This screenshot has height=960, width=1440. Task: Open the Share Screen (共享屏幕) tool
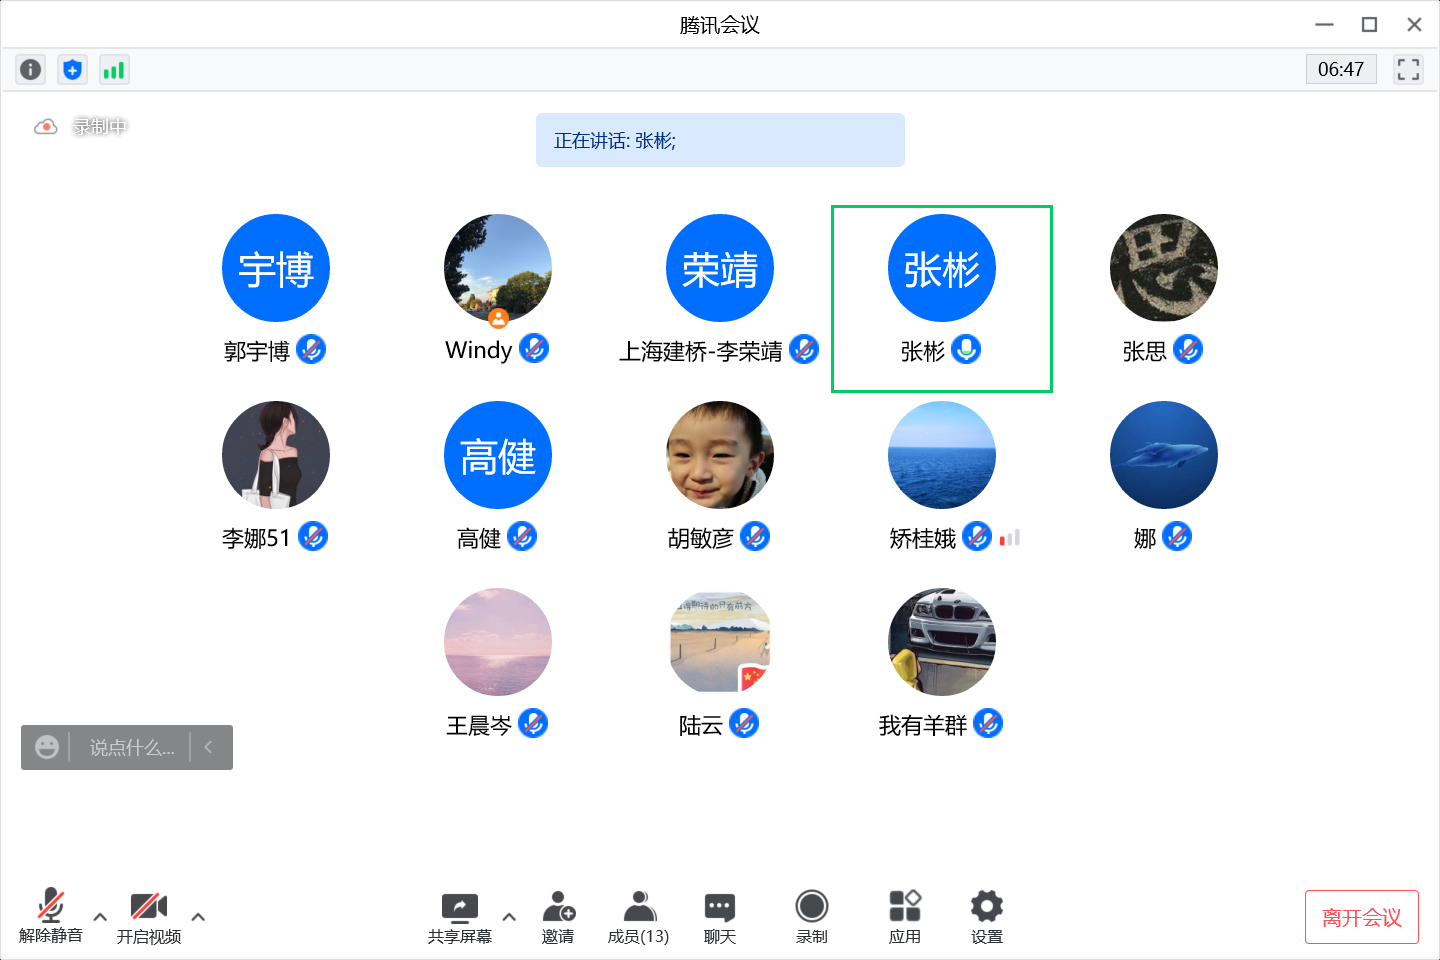(x=460, y=916)
